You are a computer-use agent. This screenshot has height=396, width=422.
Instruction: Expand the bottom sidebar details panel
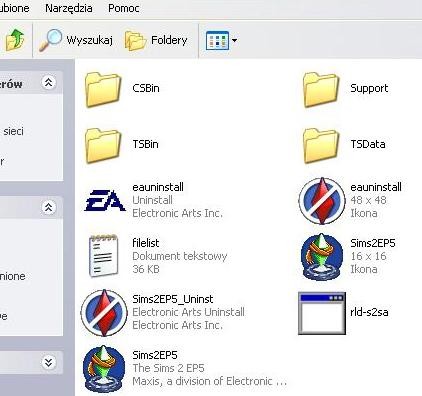[x=48, y=362]
